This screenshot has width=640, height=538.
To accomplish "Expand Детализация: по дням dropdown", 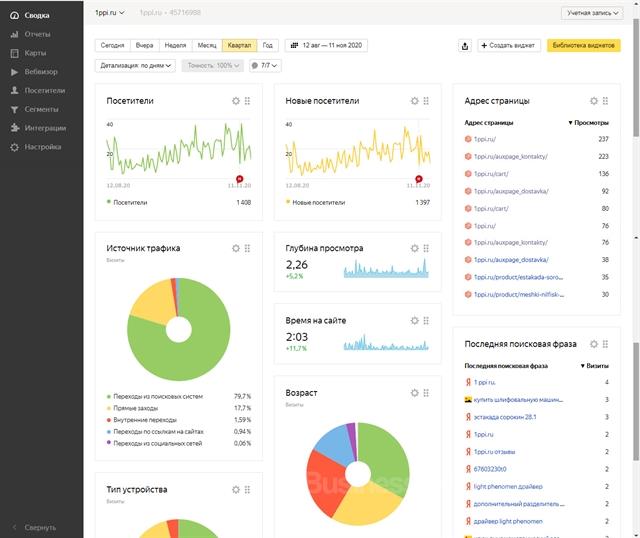I will click(x=137, y=66).
